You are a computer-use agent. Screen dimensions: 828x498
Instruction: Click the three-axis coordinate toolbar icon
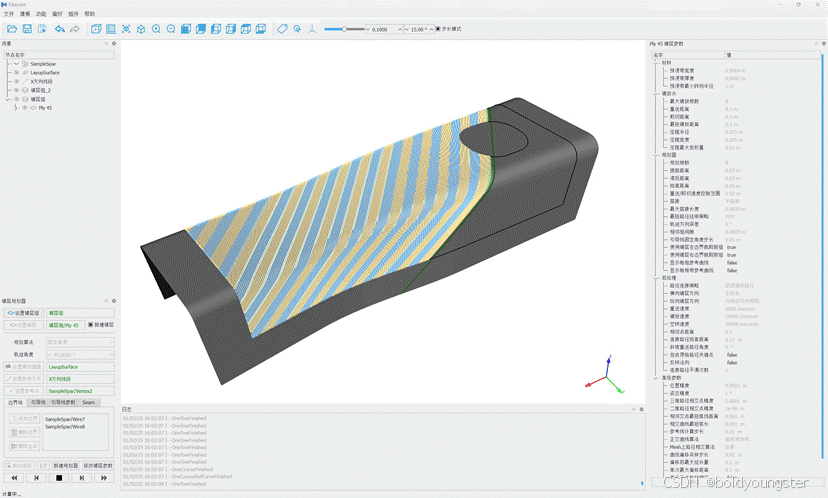pyautogui.click(x=312, y=29)
